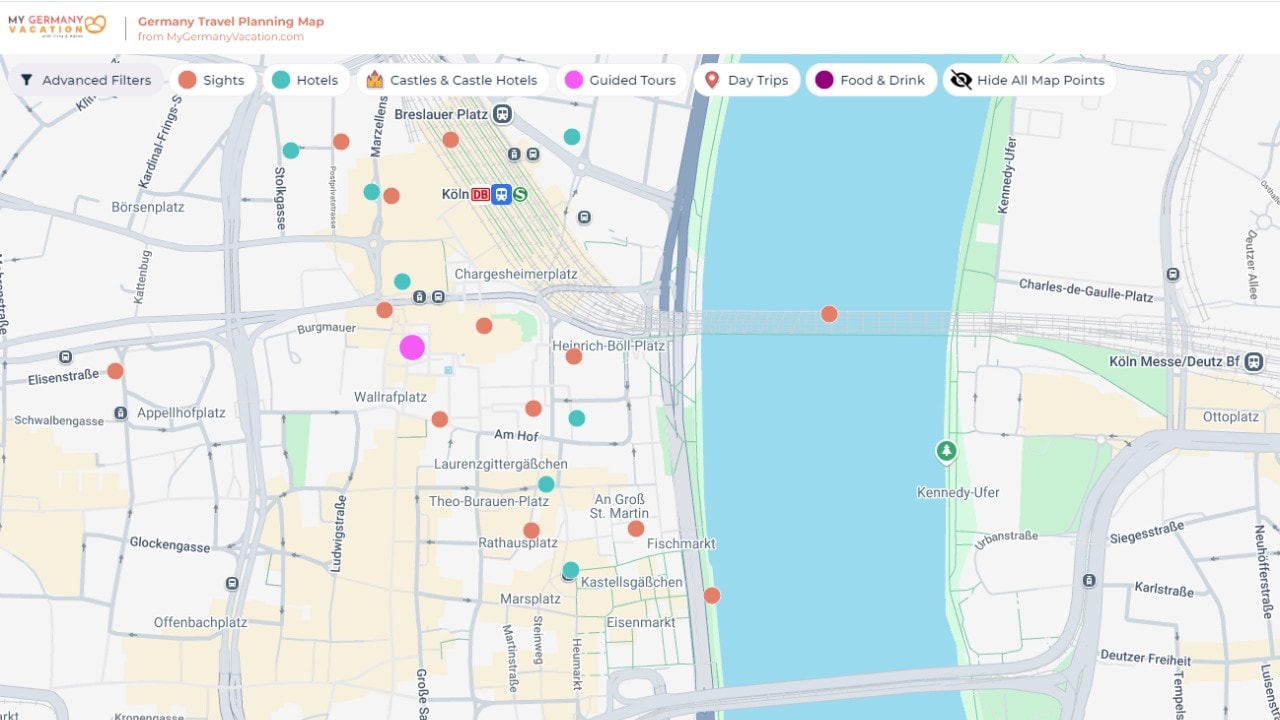1280x720 pixels.
Task: Toggle Castles & Castle Hotels filter
Action: pos(452,80)
